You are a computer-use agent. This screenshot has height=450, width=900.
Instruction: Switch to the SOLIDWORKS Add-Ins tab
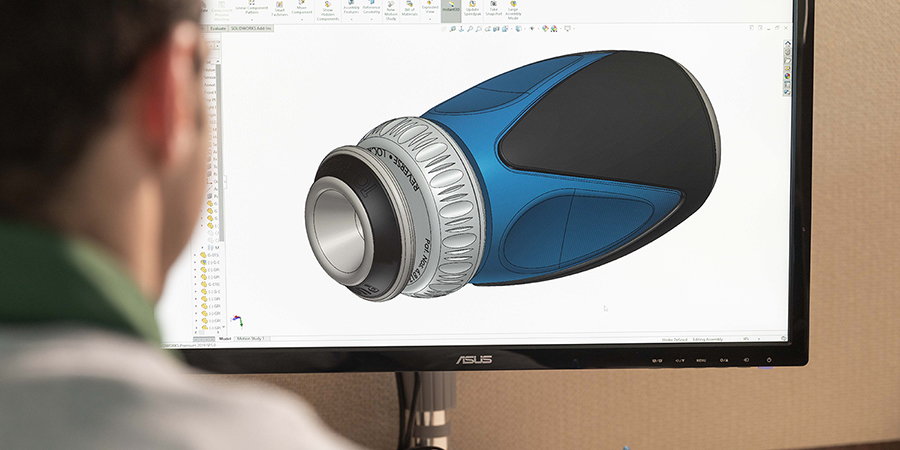[x=251, y=28]
